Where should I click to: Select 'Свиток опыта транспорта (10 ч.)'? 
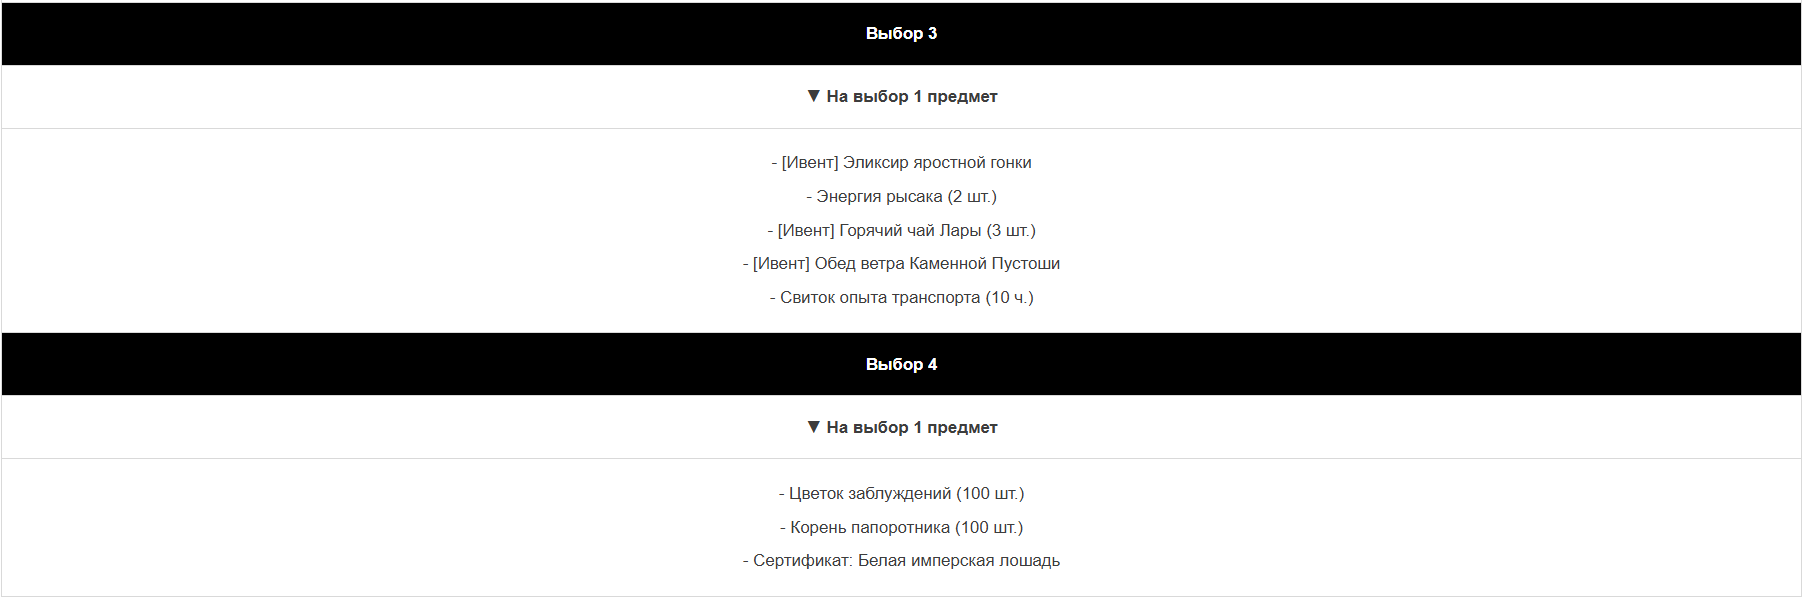point(901,297)
